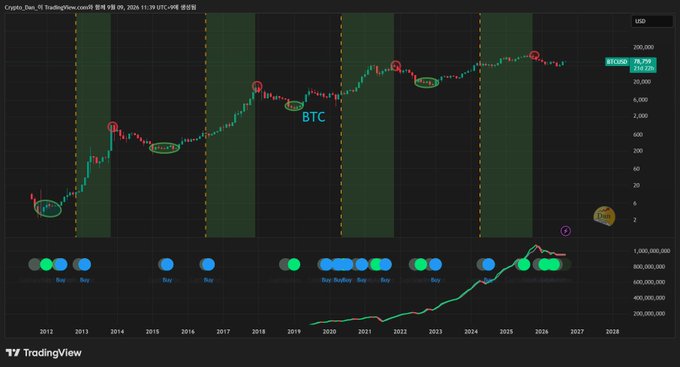This screenshot has height=367, width=680.
Task: Click the 200,000 price axis value
Action: click(x=644, y=47)
